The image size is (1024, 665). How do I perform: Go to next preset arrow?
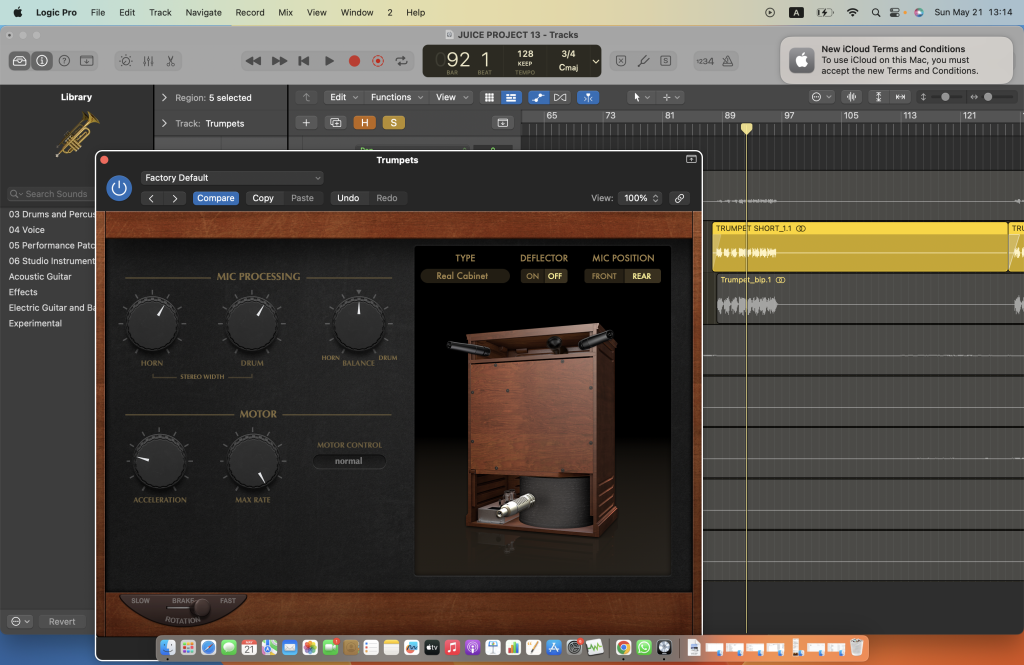tap(174, 198)
